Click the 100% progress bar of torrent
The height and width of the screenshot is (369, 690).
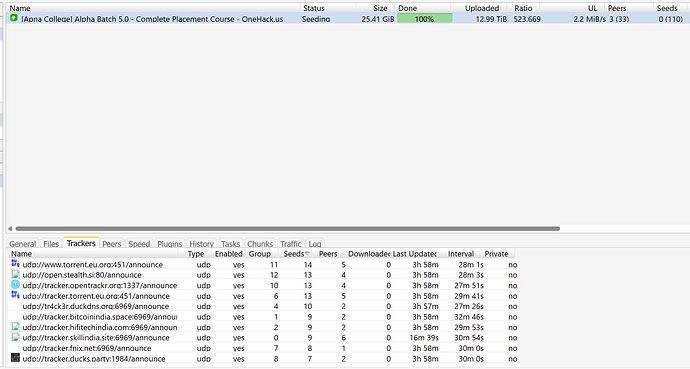coord(425,18)
